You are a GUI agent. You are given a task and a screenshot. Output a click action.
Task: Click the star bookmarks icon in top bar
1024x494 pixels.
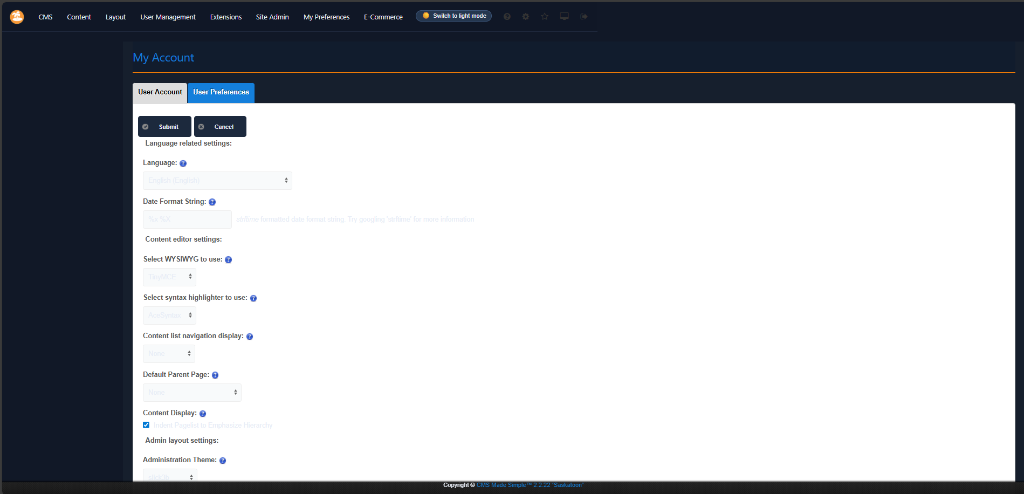click(x=544, y=17)
